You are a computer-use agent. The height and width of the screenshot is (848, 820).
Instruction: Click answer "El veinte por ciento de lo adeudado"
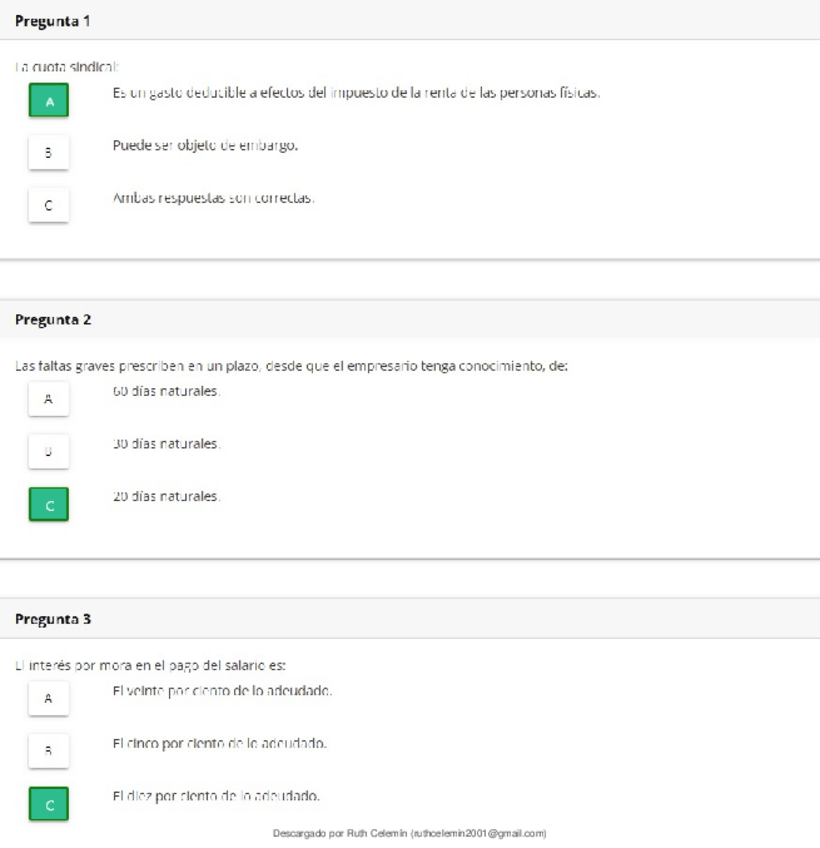223,691
